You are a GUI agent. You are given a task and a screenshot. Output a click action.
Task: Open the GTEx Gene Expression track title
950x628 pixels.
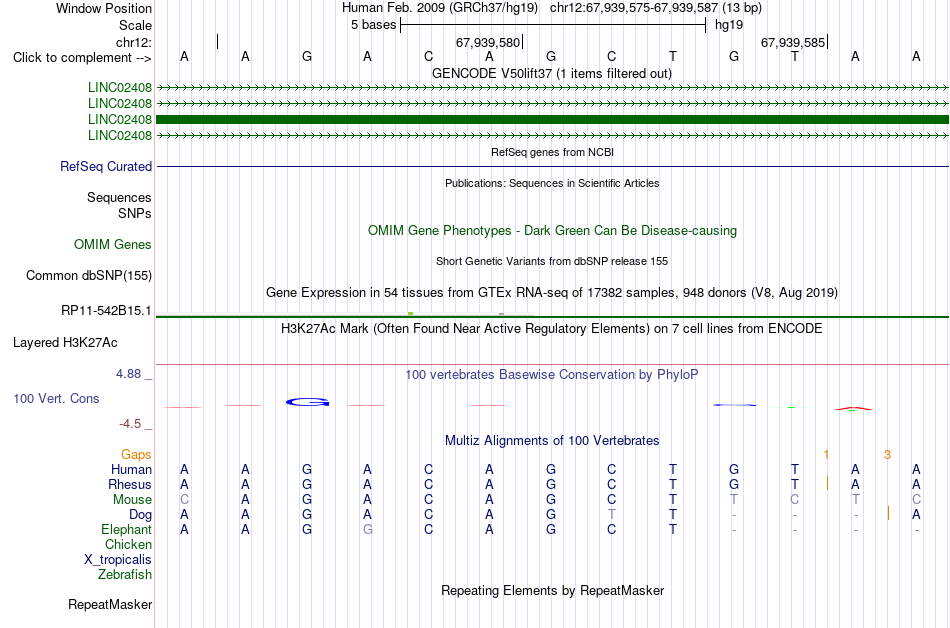(x=552, y=293)
